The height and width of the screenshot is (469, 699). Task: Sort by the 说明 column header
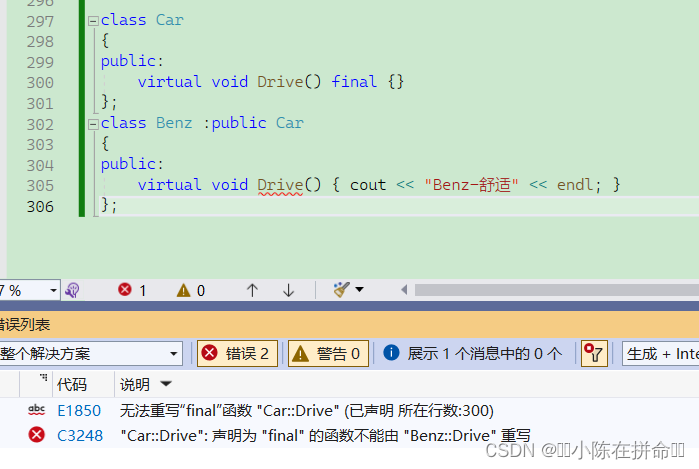coord(135,384)
